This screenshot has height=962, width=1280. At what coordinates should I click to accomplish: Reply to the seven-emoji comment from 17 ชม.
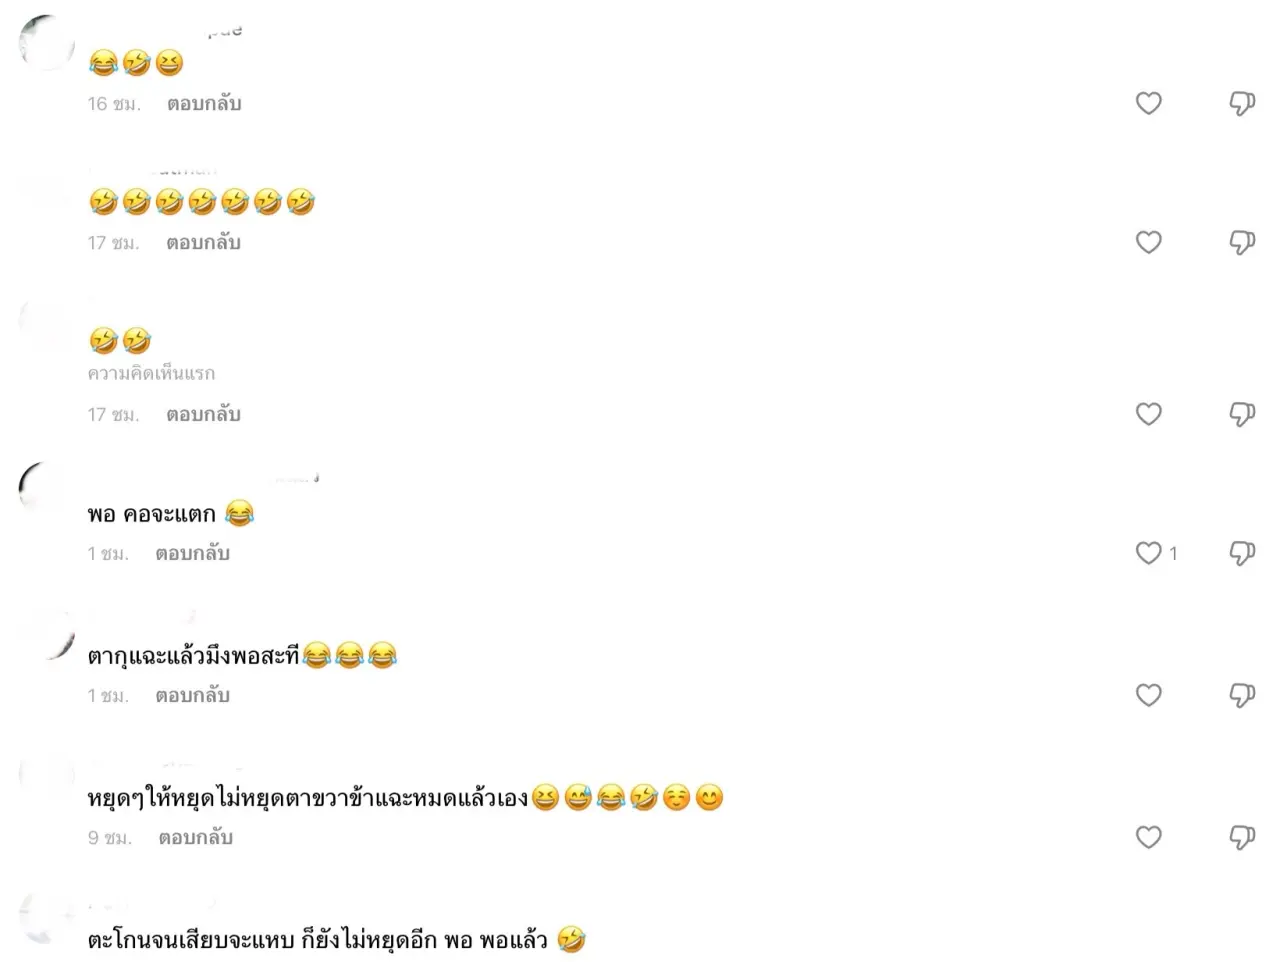click(x=204, y=242)
